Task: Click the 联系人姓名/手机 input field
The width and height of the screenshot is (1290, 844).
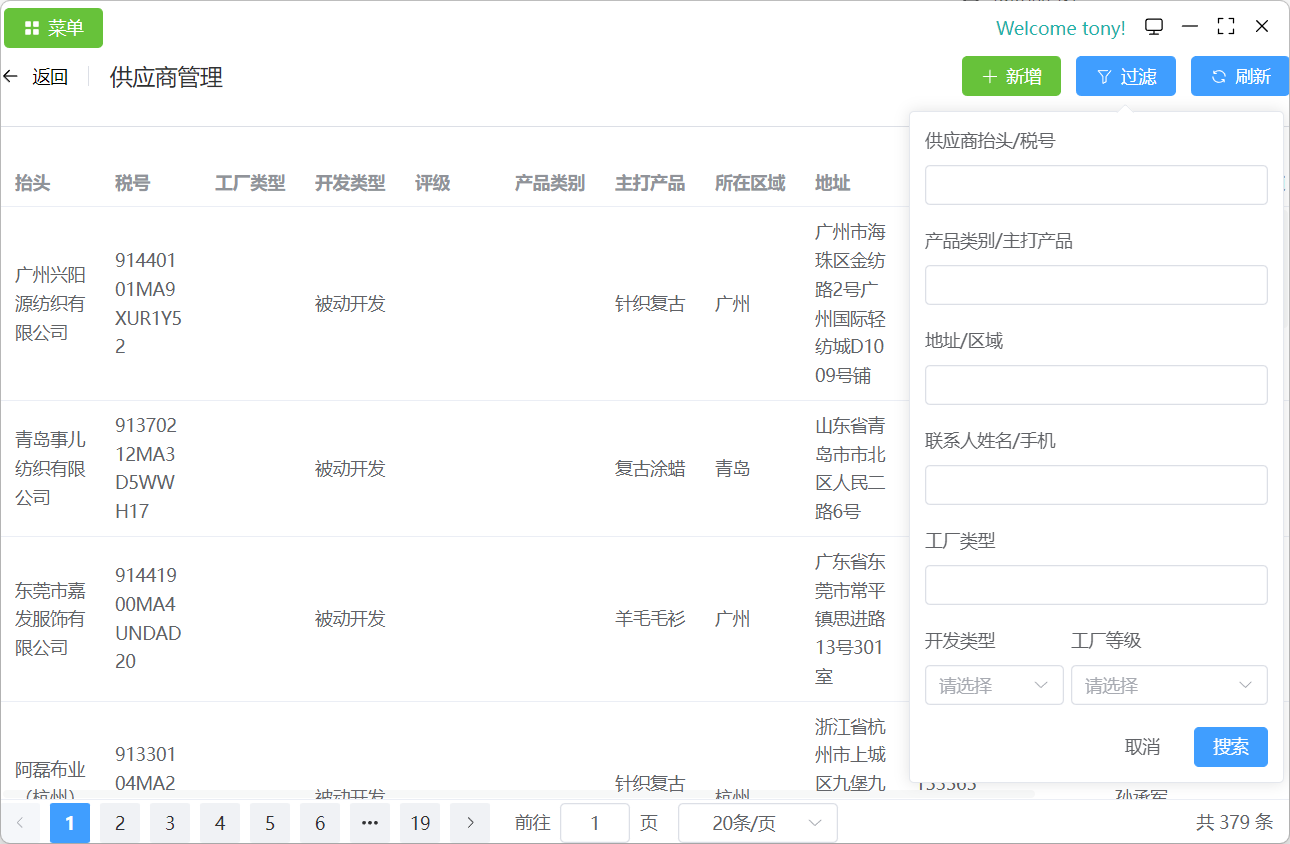Action: pyautogui.click(x=1096, y=485)
